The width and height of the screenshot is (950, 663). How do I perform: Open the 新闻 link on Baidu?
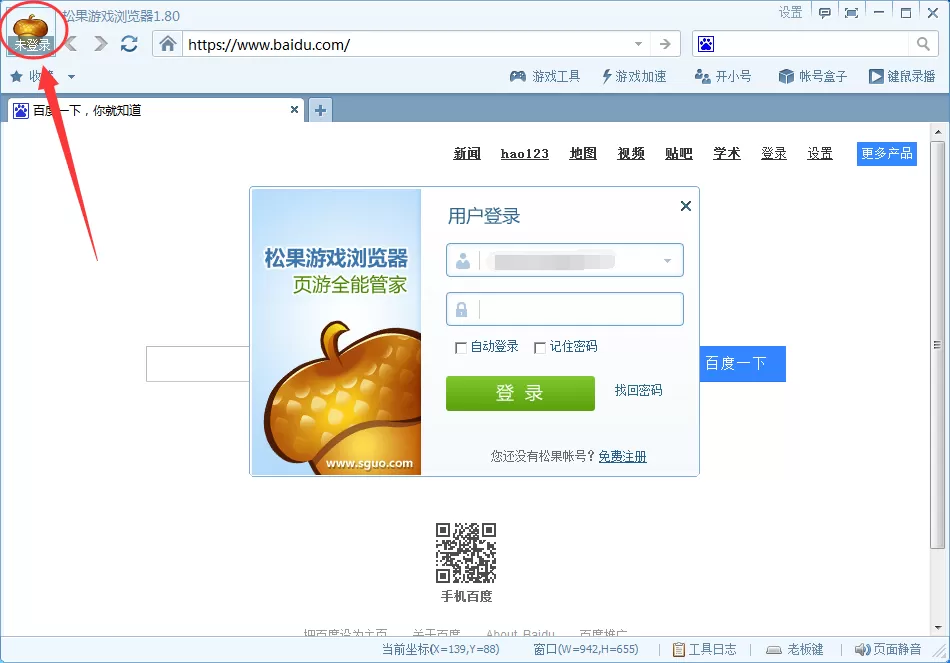(x=467, y=154)
